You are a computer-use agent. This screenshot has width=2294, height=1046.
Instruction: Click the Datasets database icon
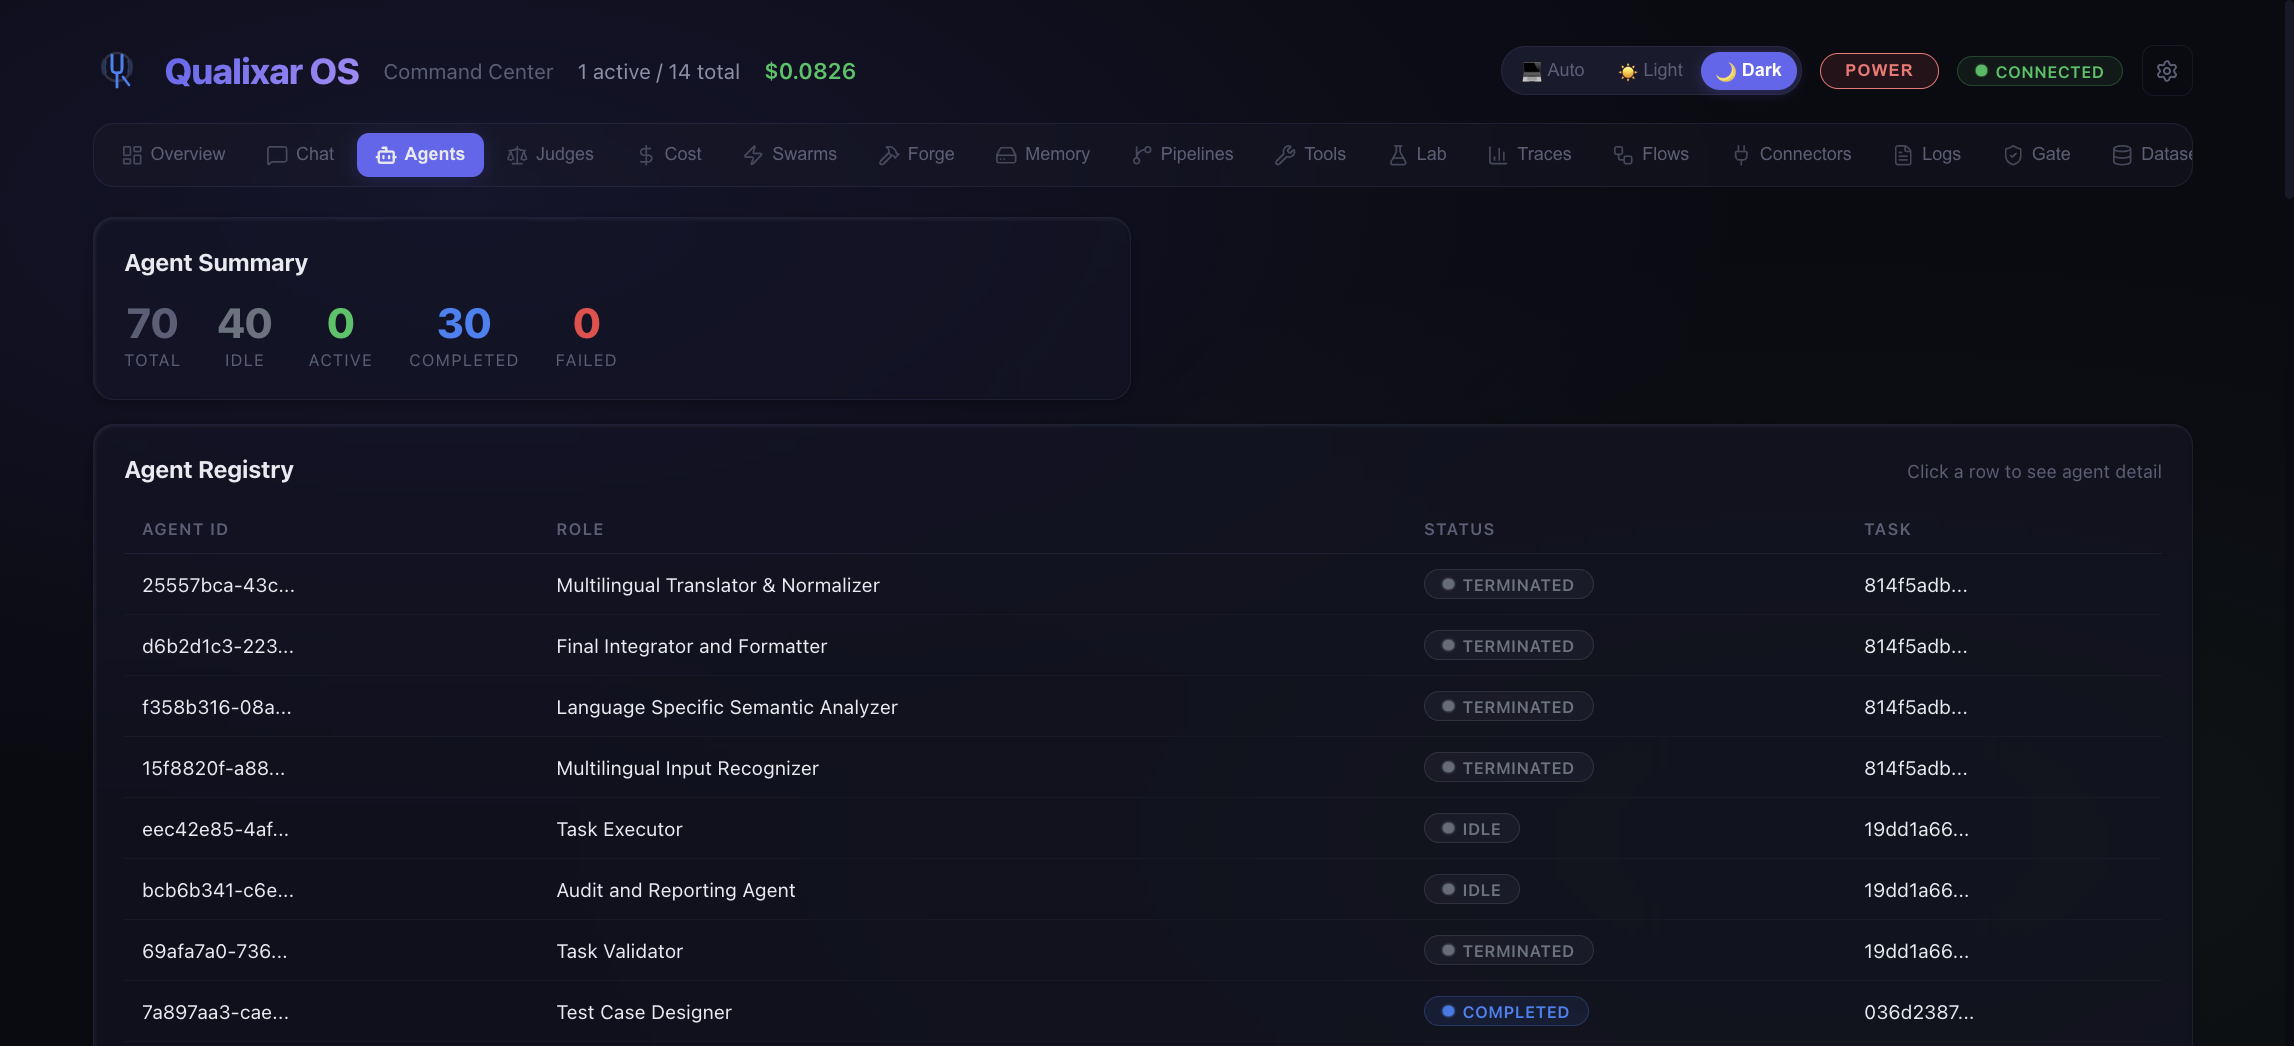click(2122, 155)
